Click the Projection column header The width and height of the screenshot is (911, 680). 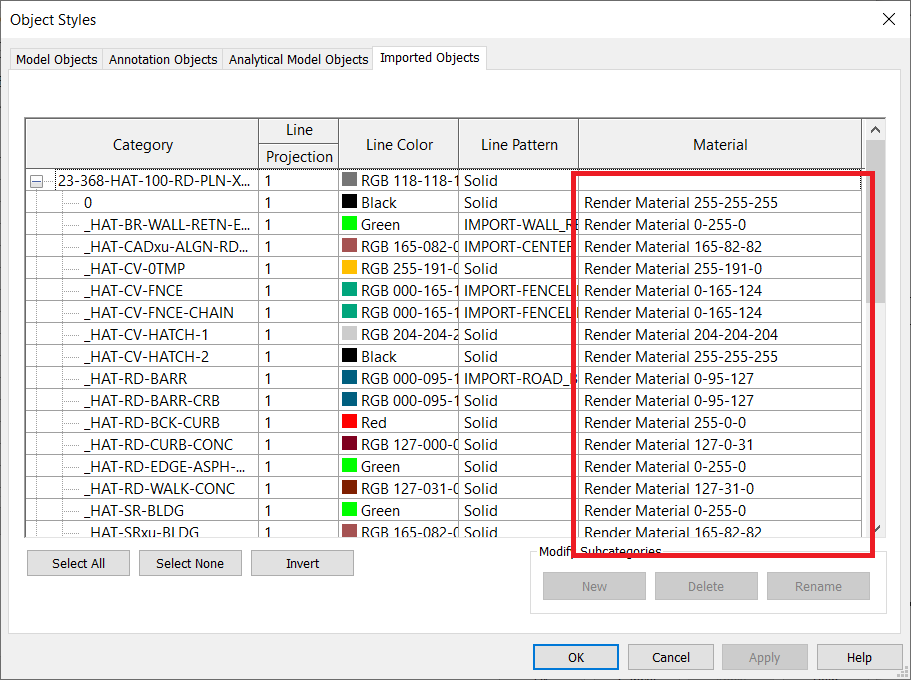(299, 156)
